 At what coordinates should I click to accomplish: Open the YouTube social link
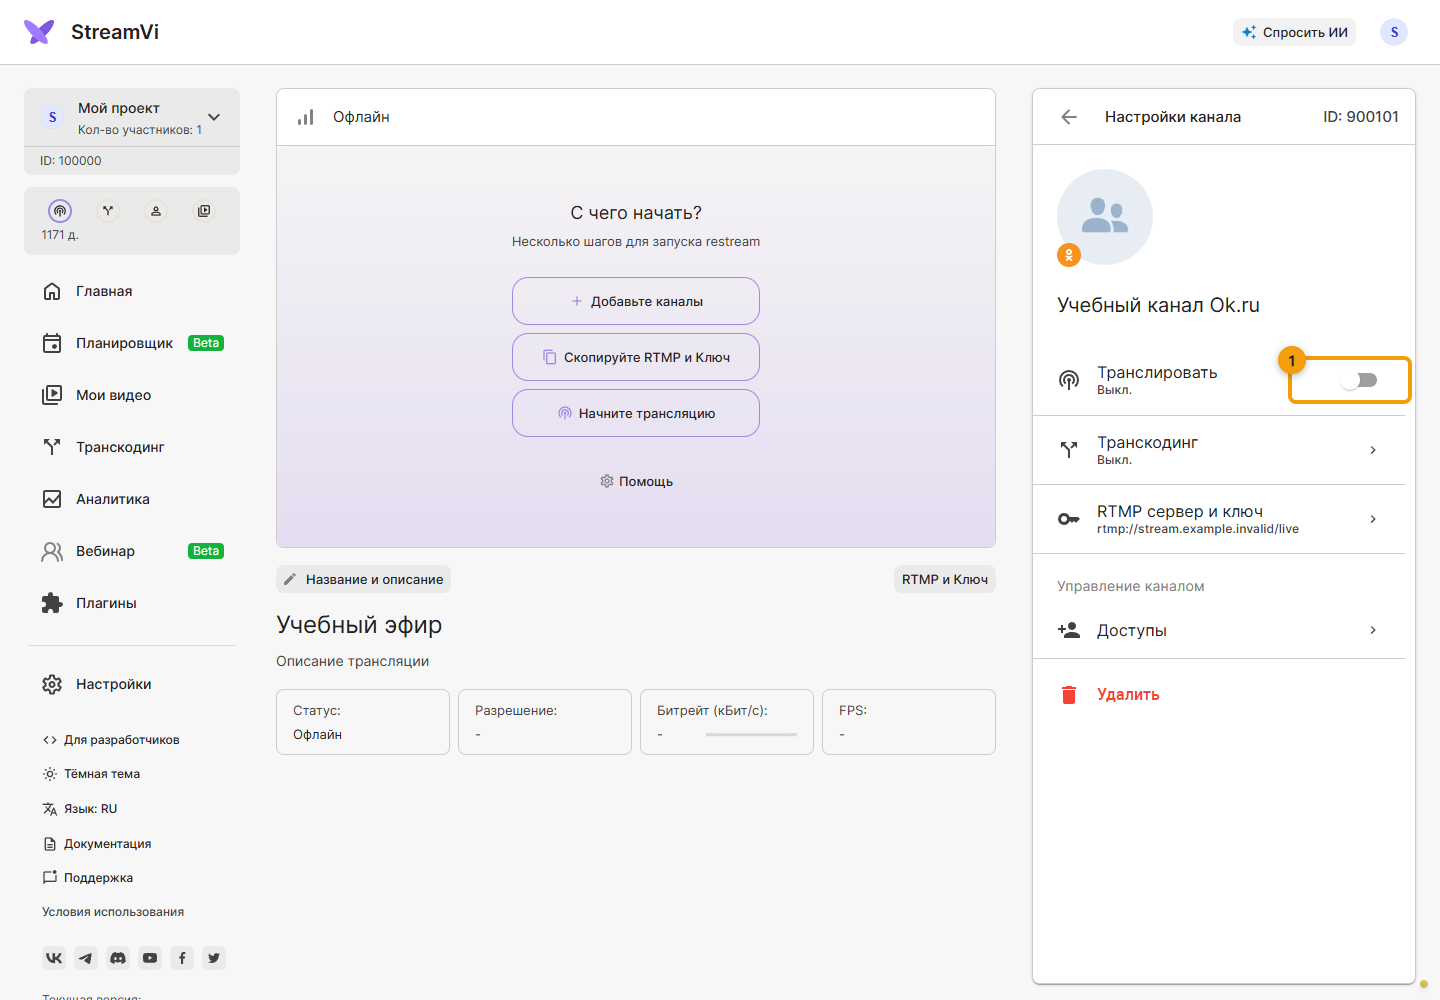(150, 958)
